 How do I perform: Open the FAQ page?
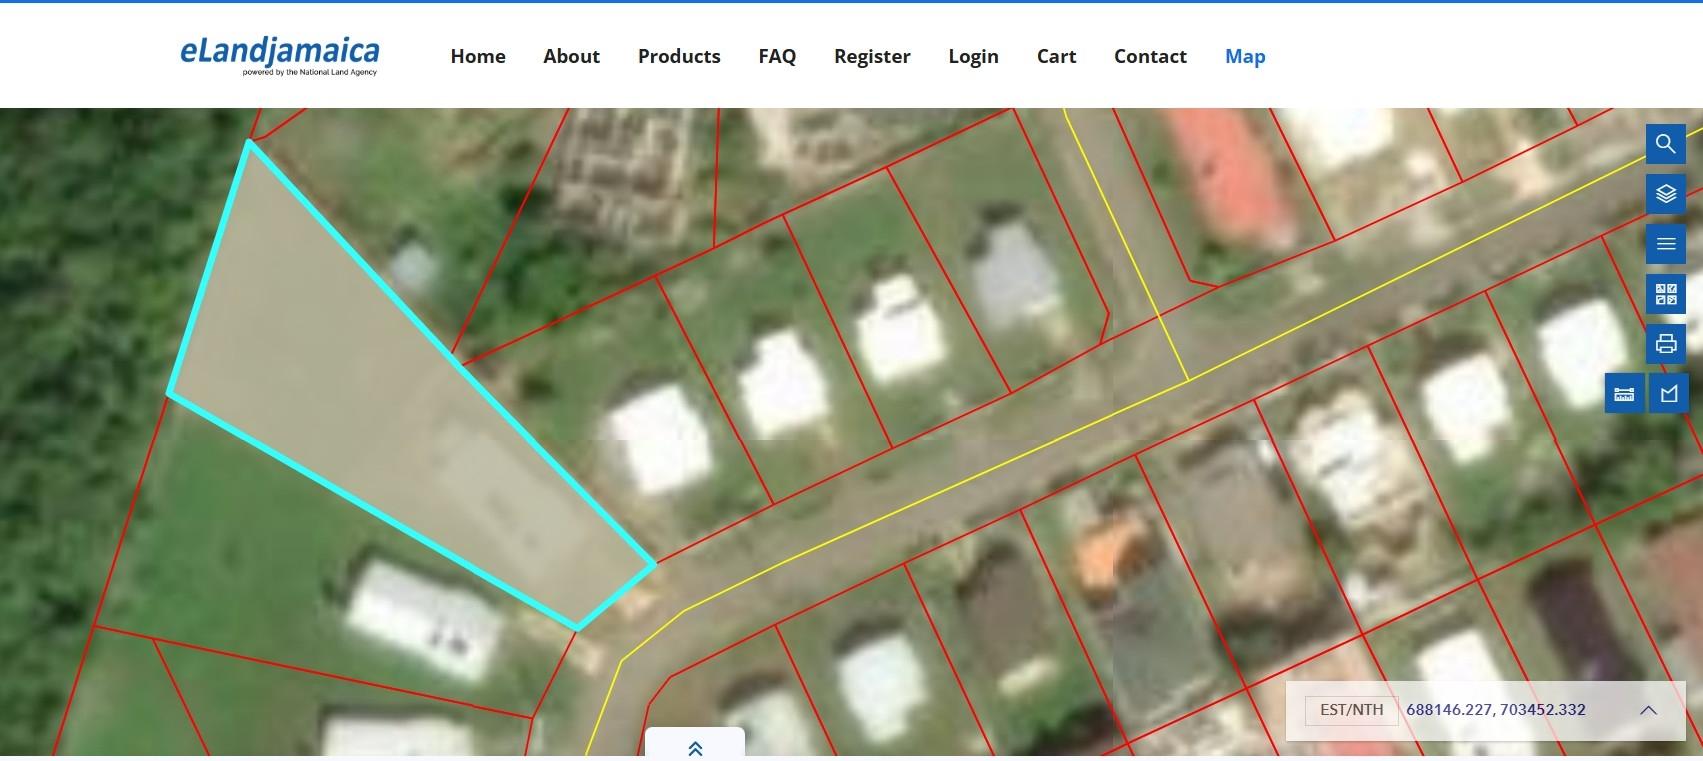777,57
